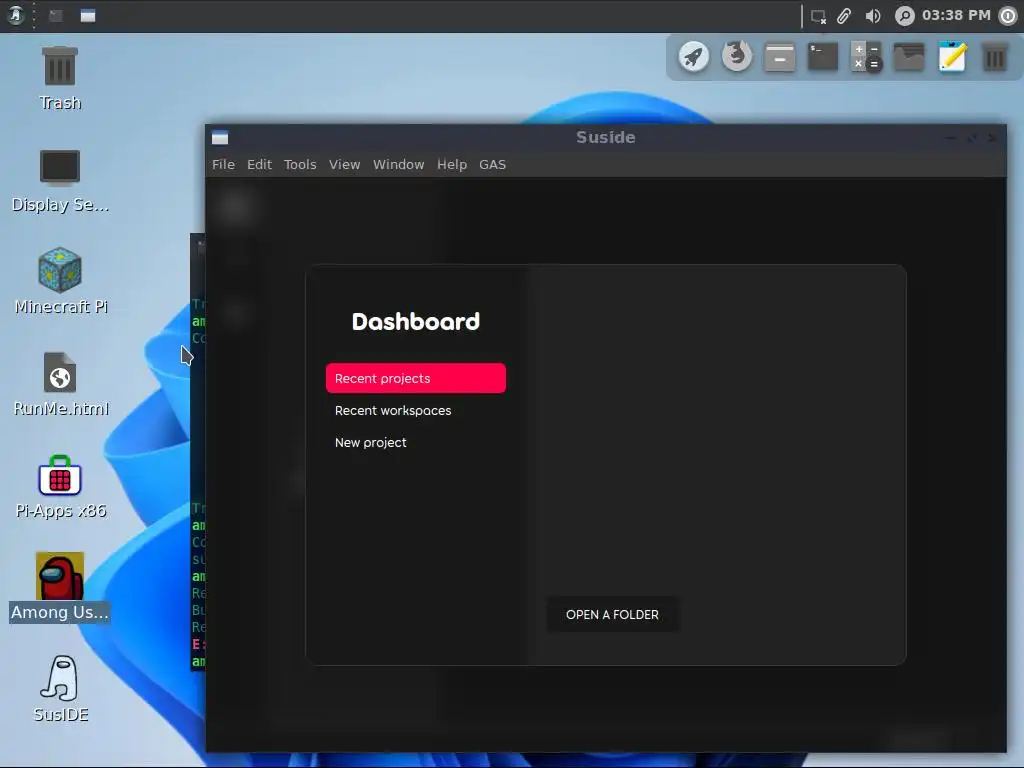Launch the Pi-Apps x86 desktop icon
This screenshot has height=768, width=1024.
click(x=60, y=487)
